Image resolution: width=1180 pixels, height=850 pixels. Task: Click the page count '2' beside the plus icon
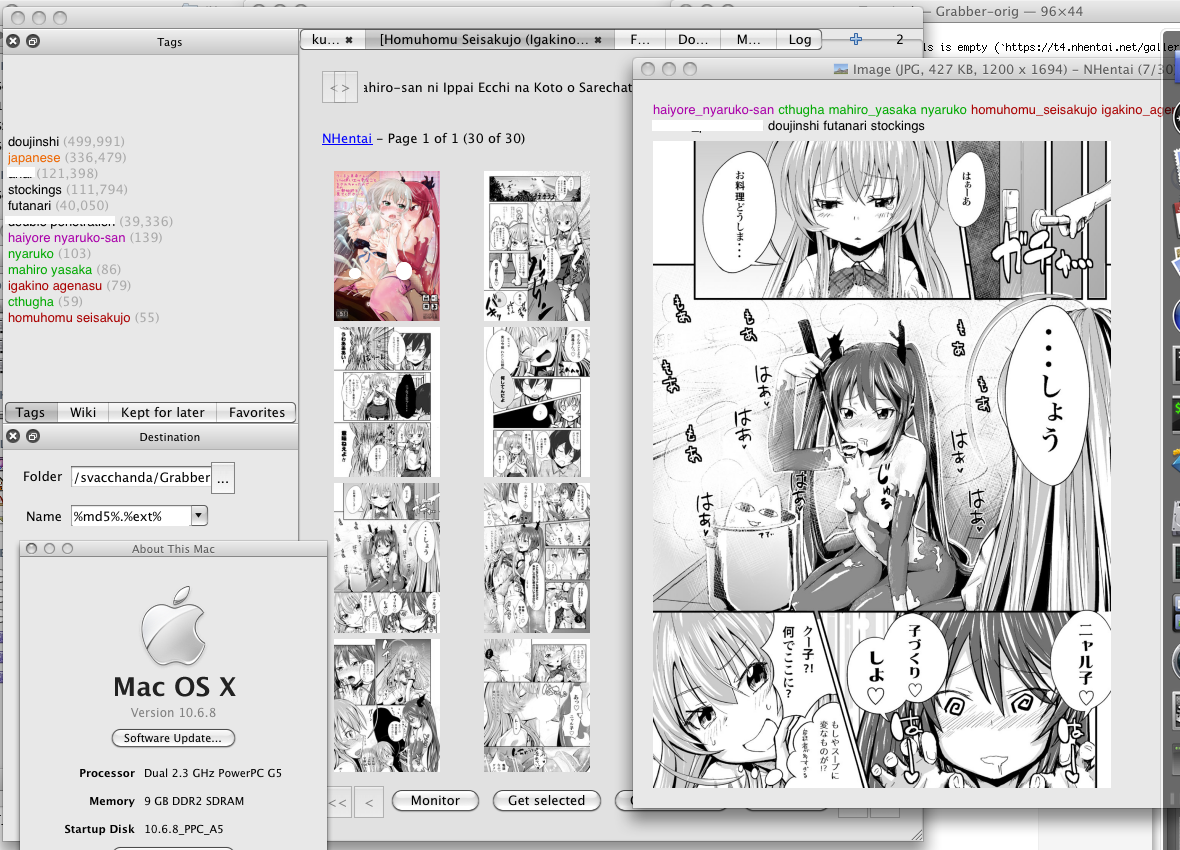(x=899, y=39)
